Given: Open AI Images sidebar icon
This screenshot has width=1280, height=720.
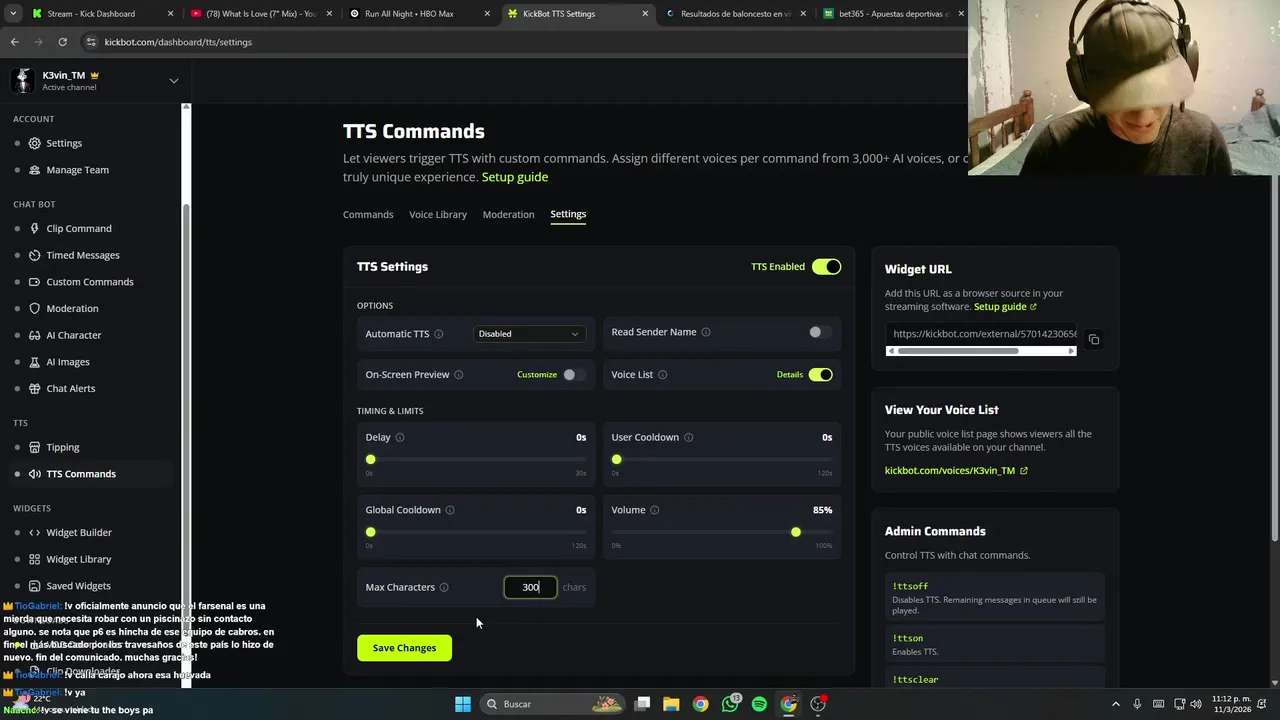Looking at the screenshot, I should tap(35, 362).
